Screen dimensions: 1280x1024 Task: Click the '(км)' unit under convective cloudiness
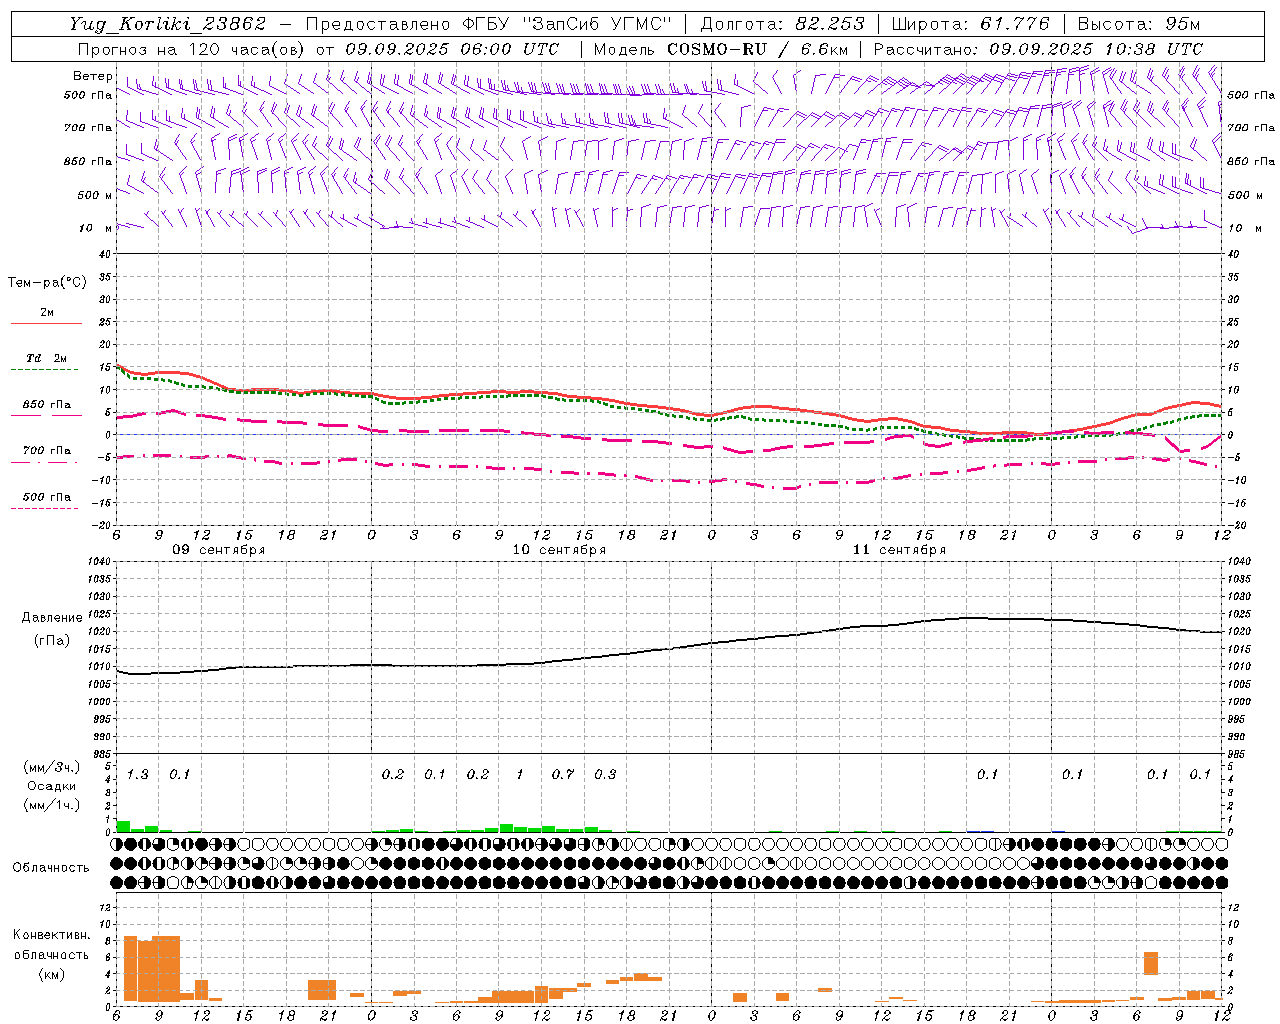51,974
